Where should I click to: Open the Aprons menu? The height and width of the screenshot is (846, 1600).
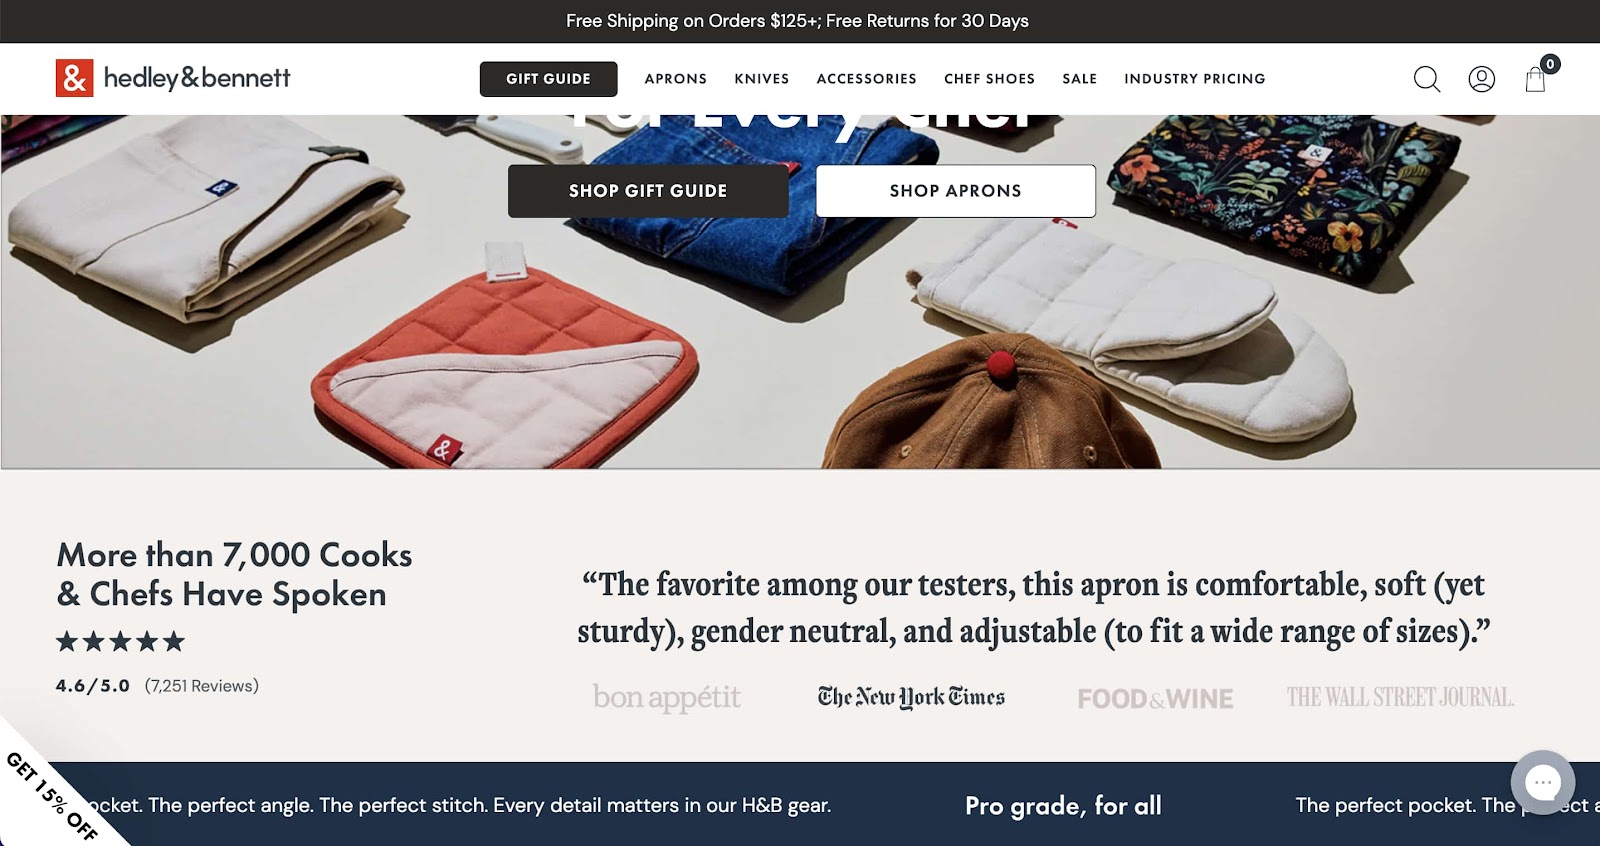[676, 79]
